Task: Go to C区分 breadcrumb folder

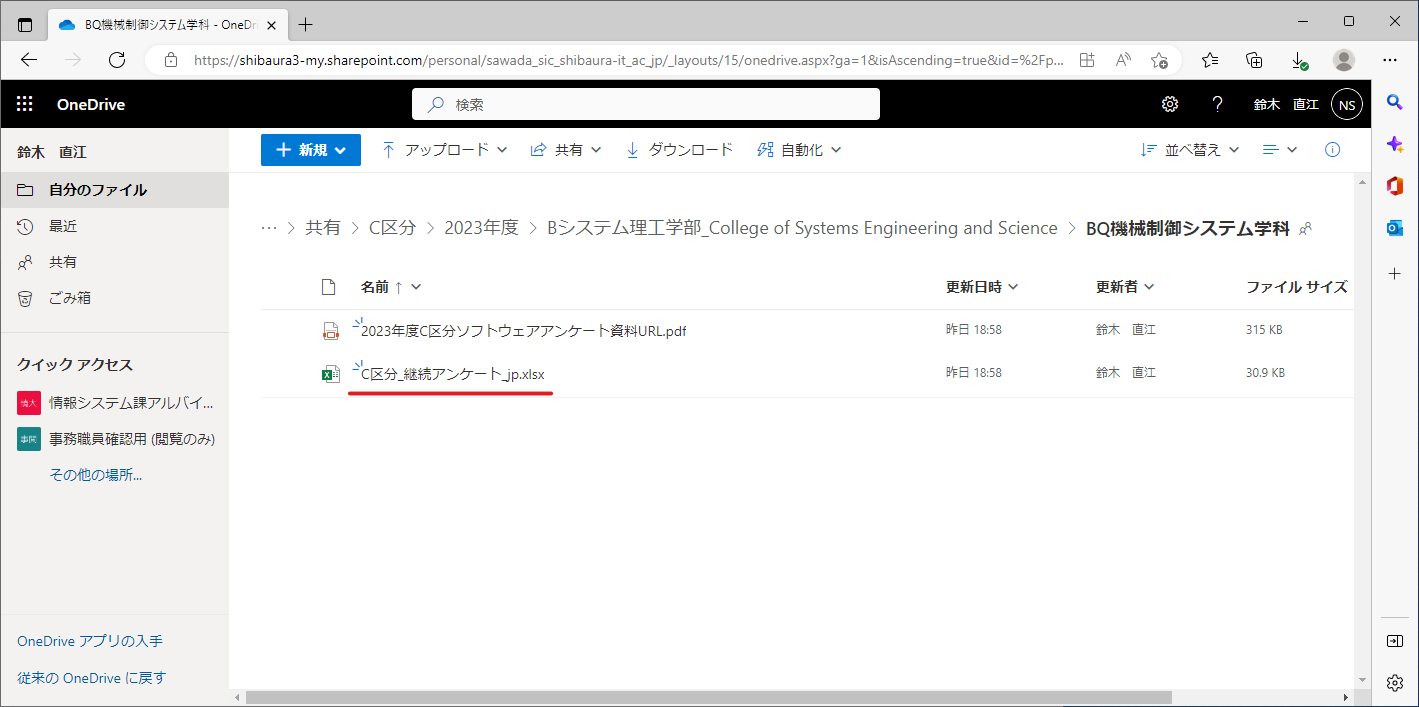Action: tap(392, 228)
